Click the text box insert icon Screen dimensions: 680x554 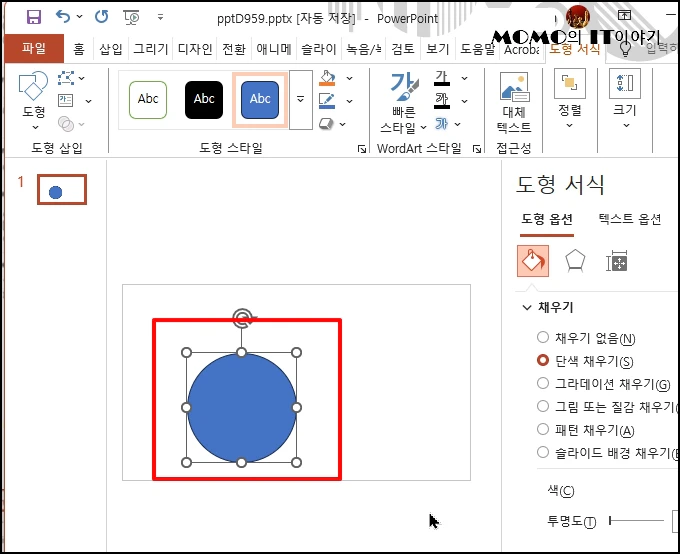(65, 101)
